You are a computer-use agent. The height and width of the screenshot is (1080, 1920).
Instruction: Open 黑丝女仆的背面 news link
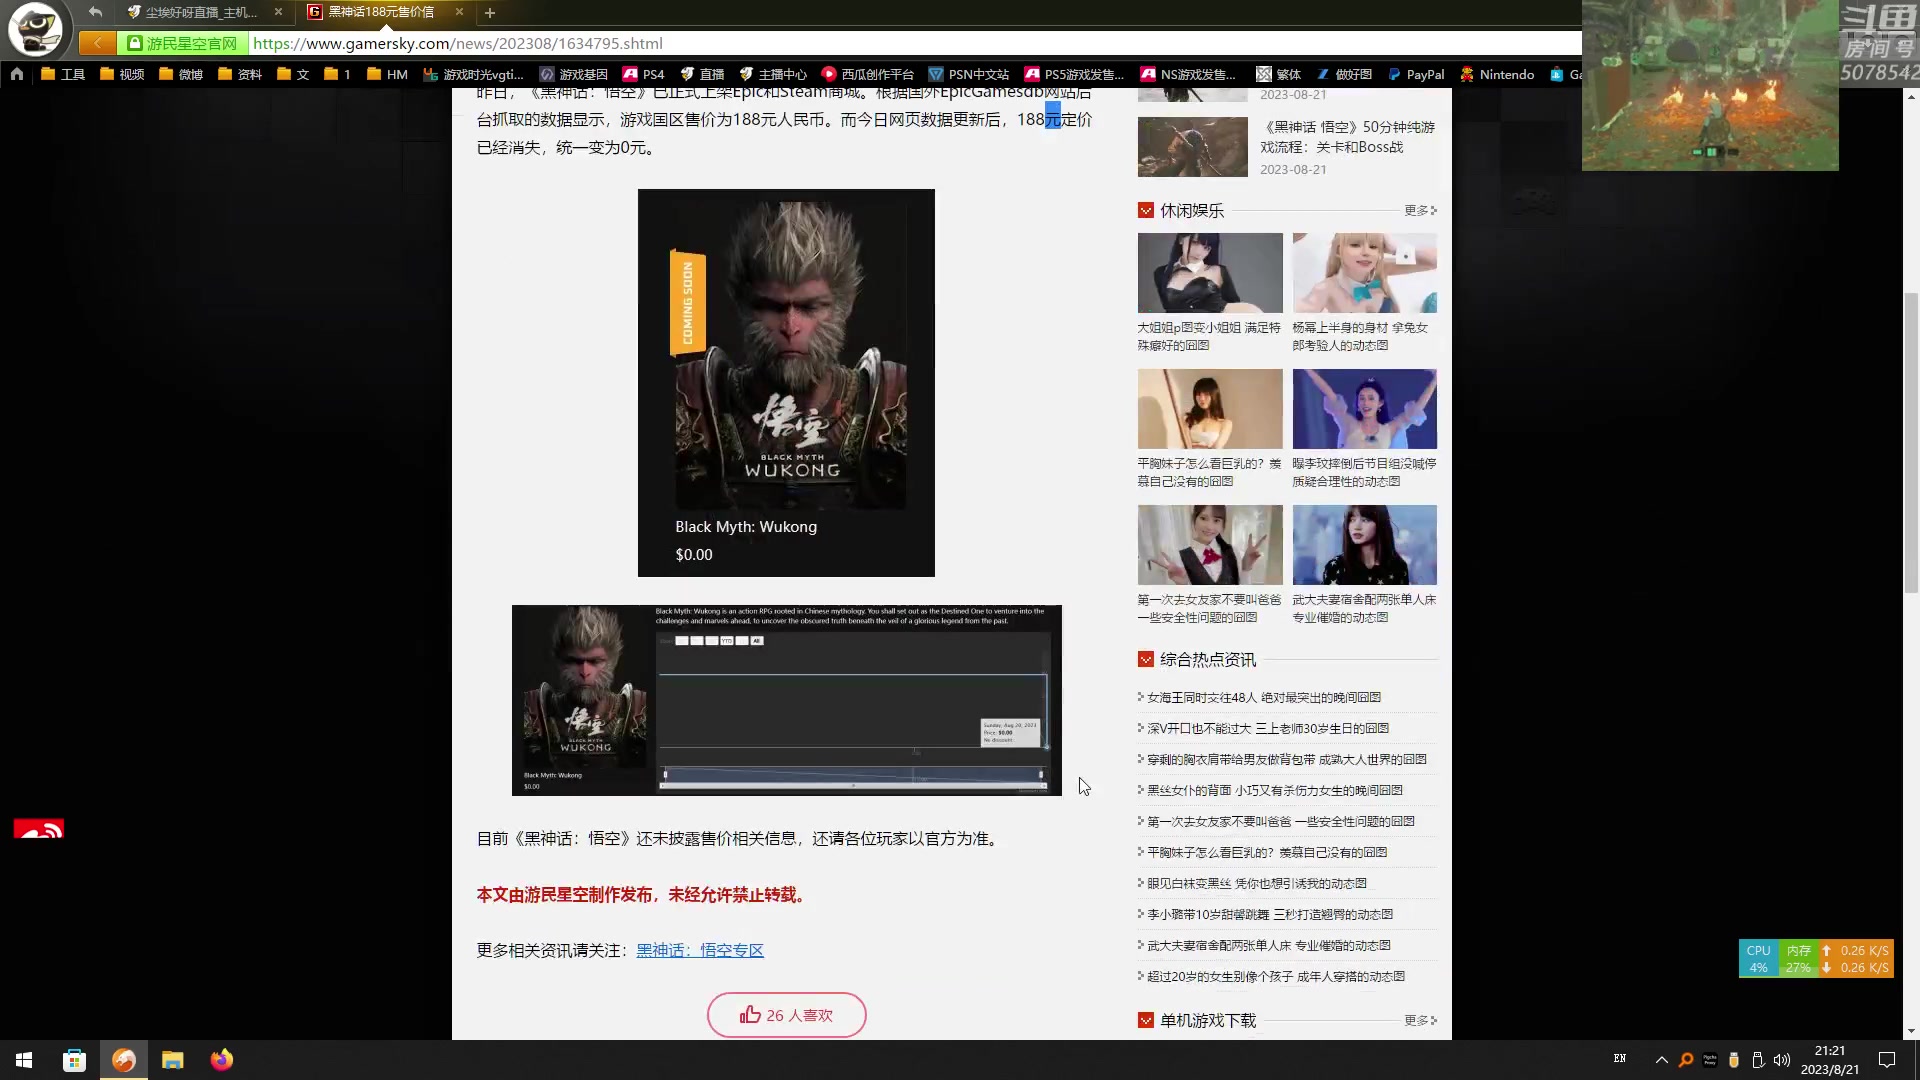click(x=1275, y=790)
